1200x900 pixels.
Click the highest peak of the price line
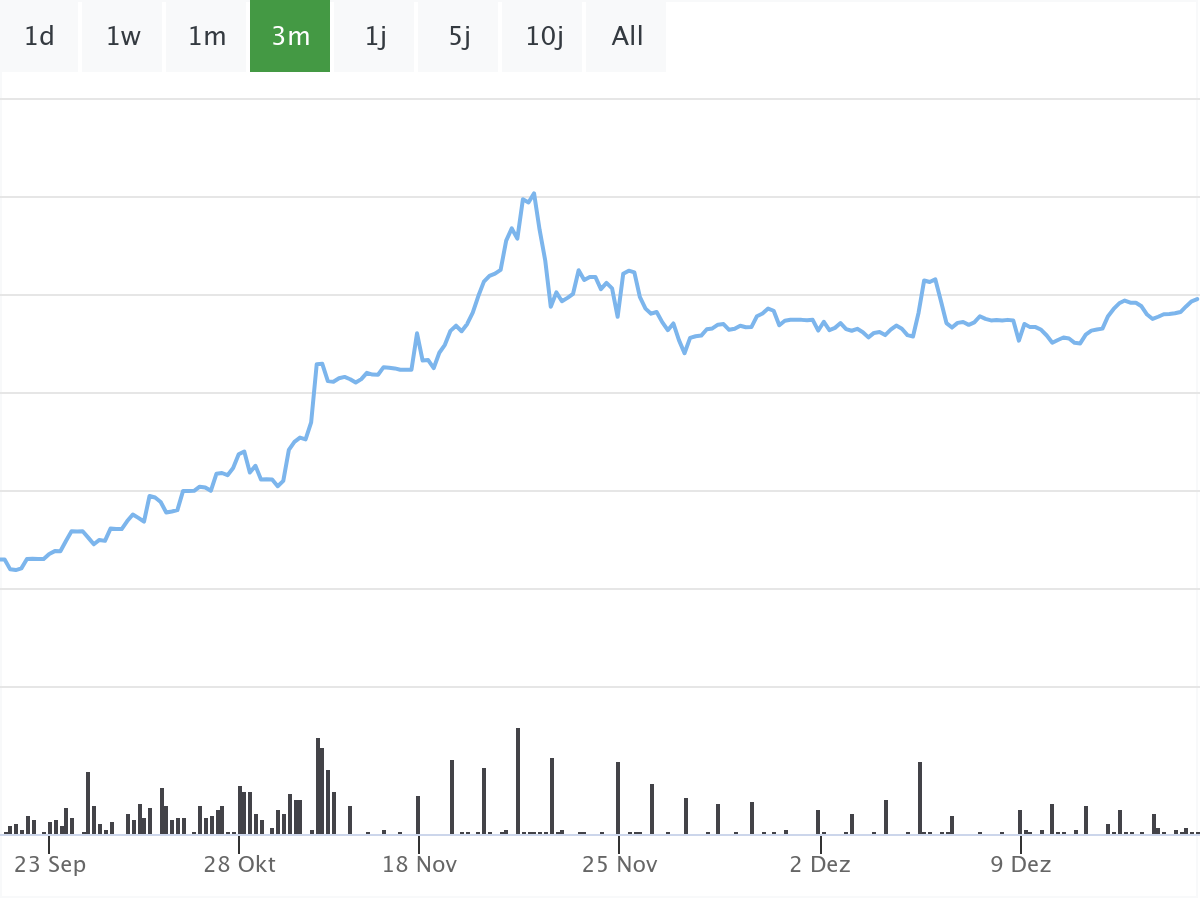click(x=534, y=193)
